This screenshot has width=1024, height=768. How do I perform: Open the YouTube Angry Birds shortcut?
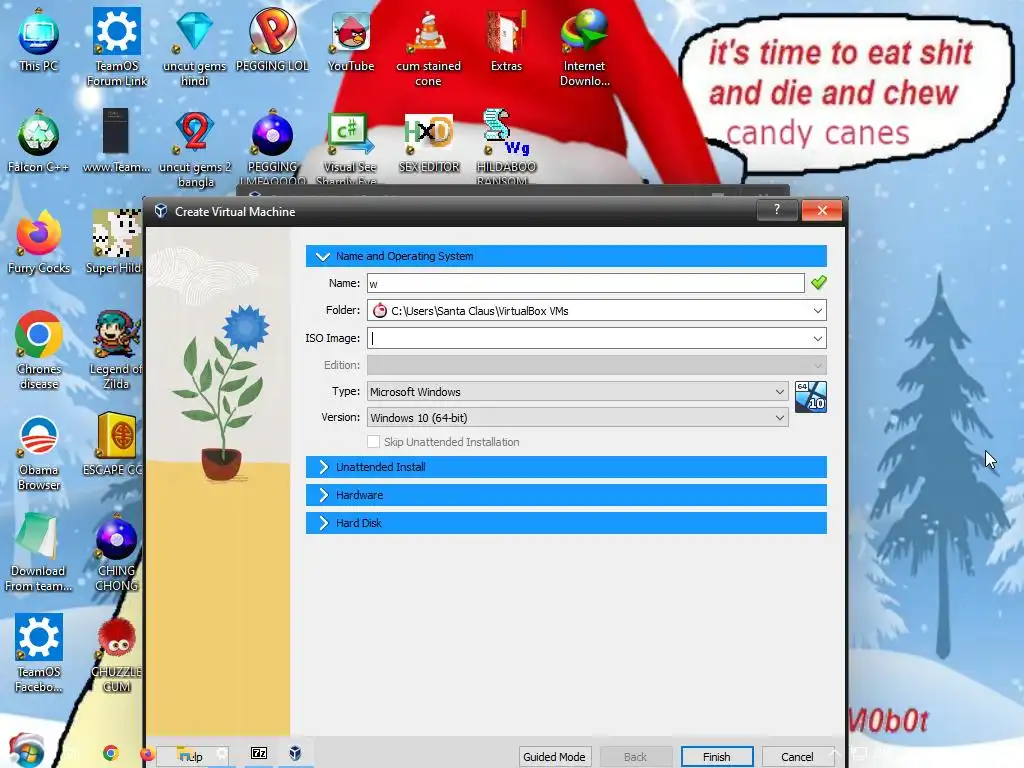tap(351, 39)
